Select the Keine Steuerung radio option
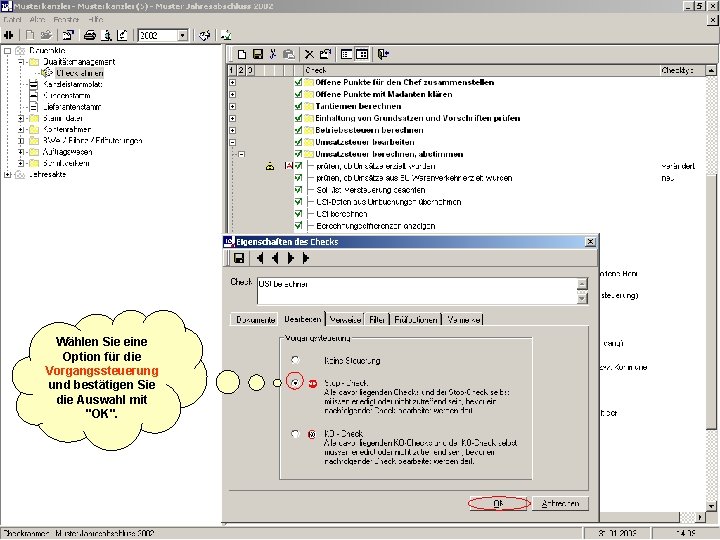The image size is (720, 540). [x=295, y=360]
